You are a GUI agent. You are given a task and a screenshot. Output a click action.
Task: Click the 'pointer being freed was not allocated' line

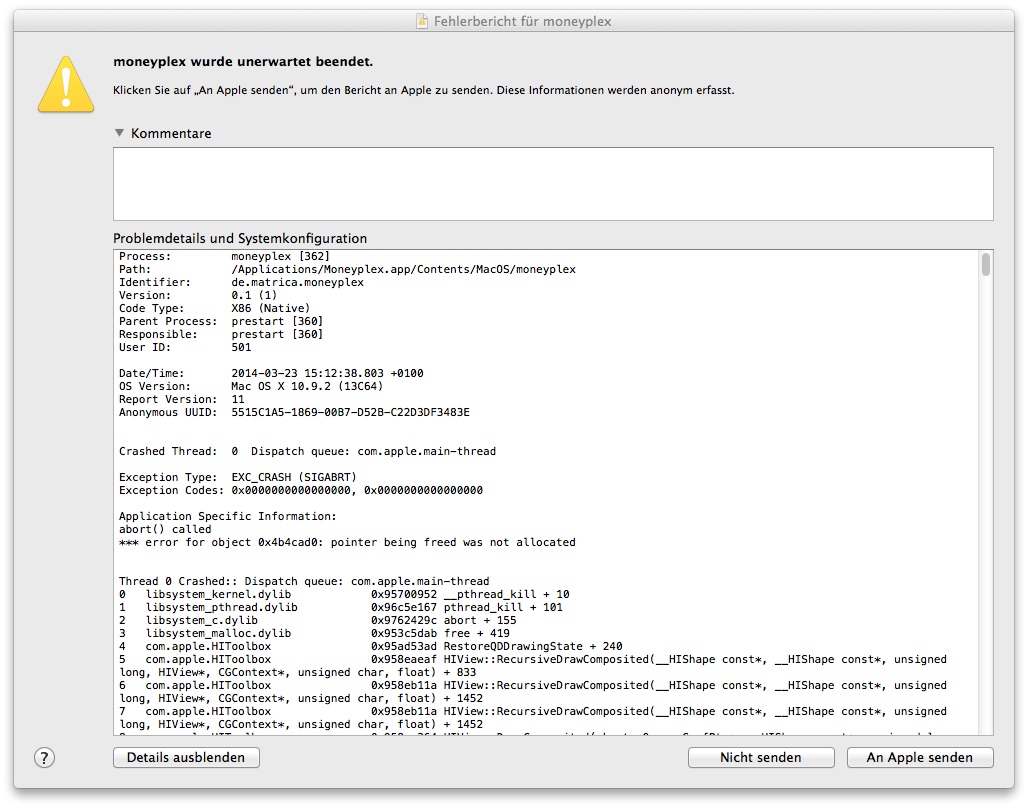347,542
